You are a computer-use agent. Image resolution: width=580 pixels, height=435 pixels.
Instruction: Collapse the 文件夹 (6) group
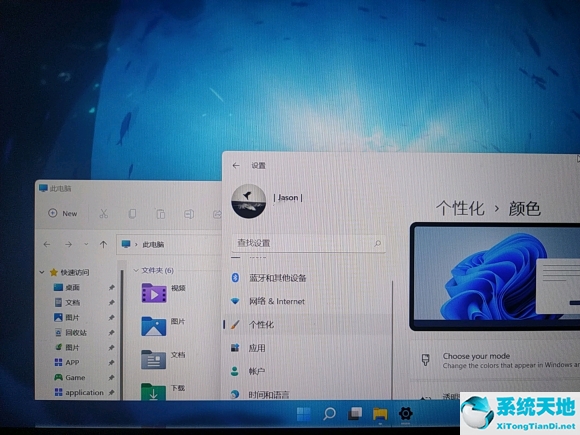[135, 270]
